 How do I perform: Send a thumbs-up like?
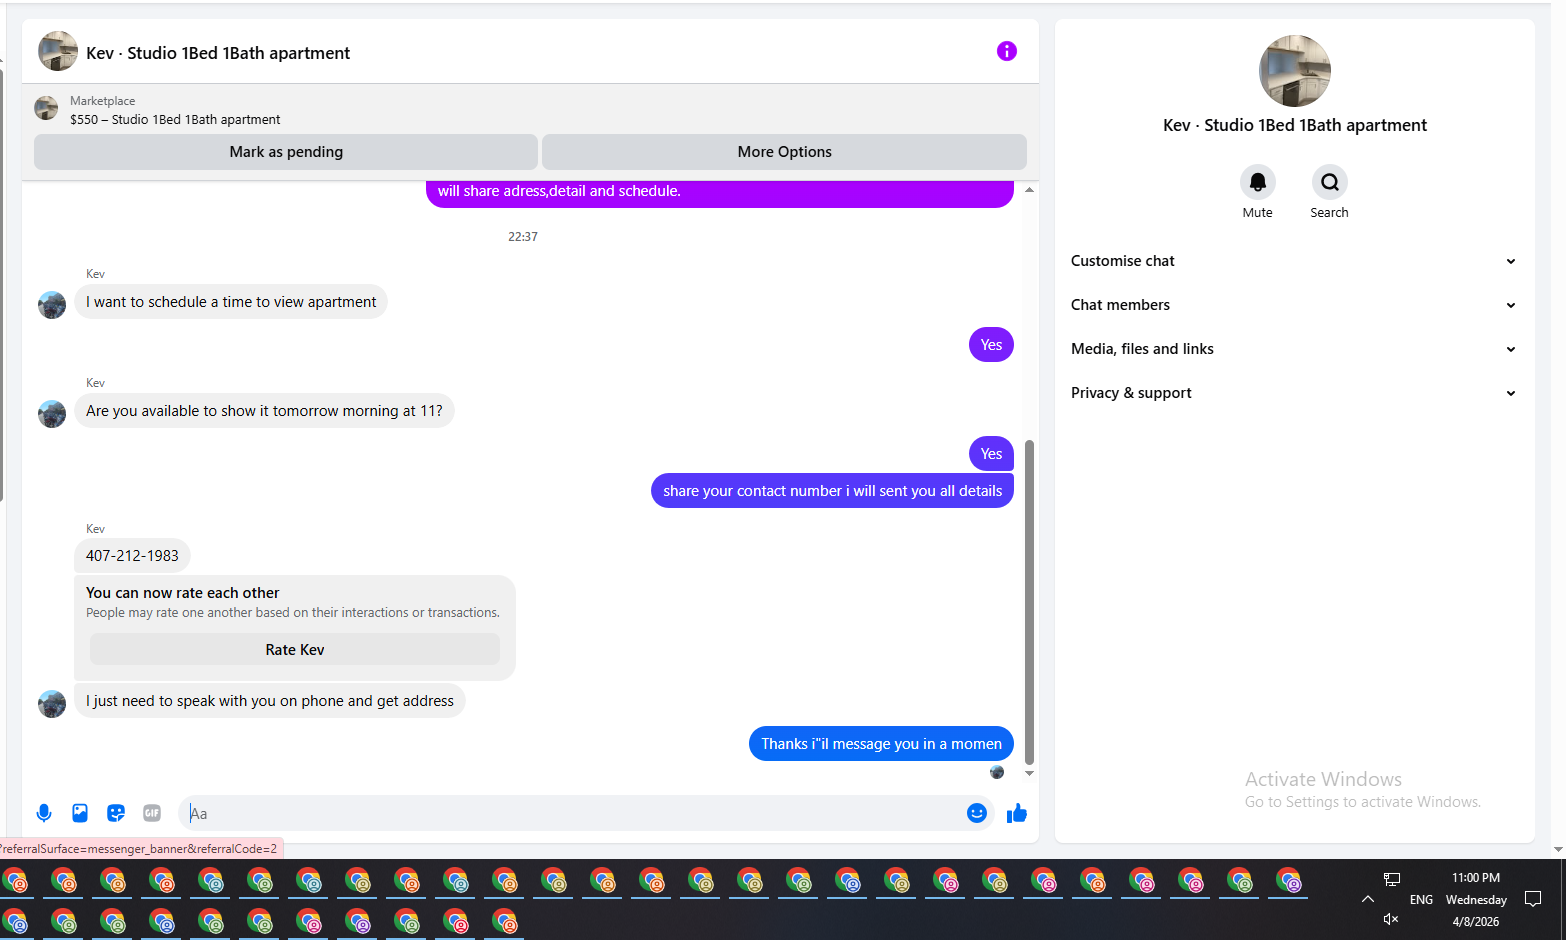(1017, 813)
